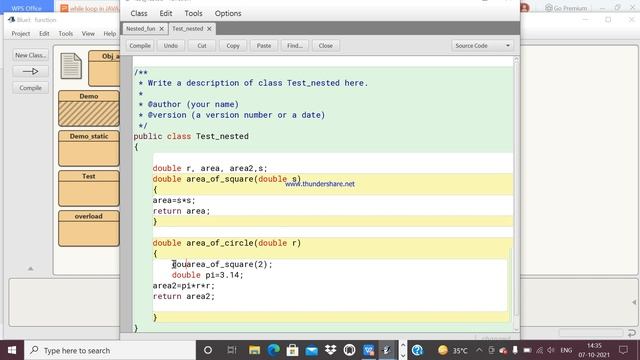The image size is (640, 360).
Task: Open BlueJ icon on taskbar
Action: click(x=387, y=350)
